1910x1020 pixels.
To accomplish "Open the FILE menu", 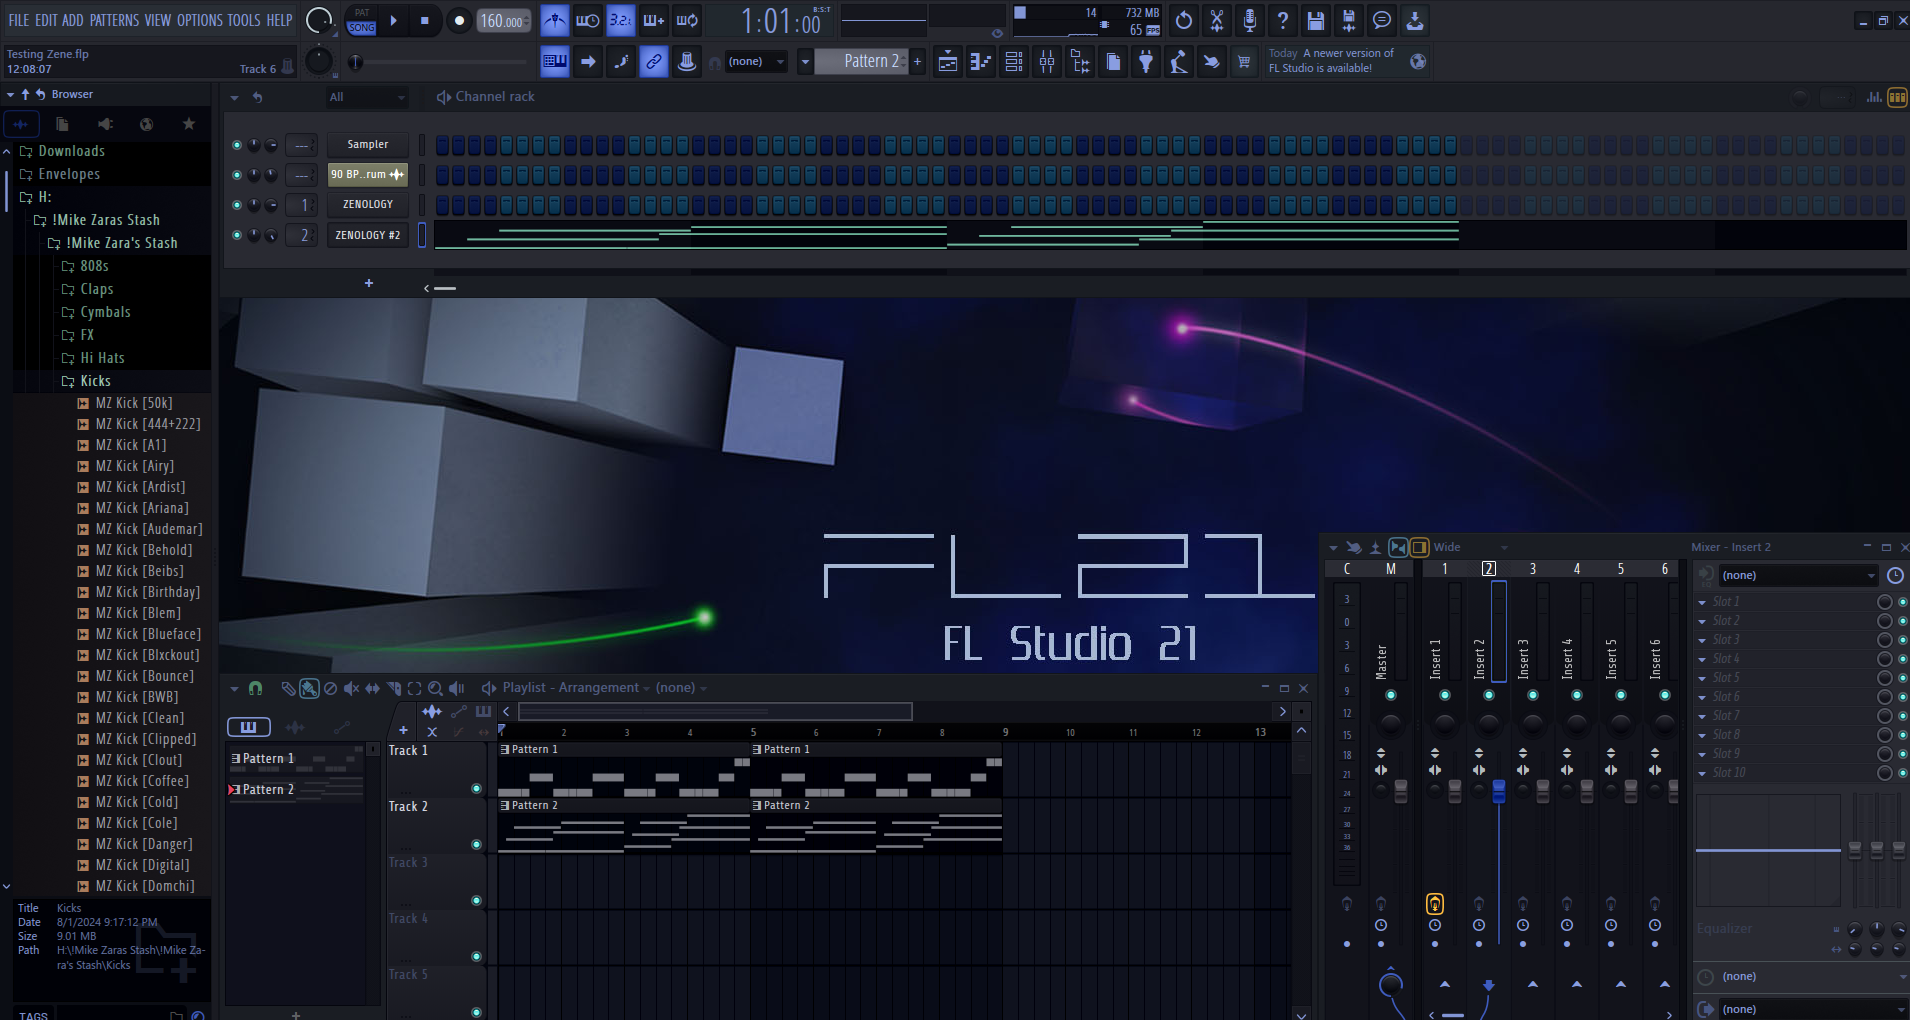I will [x=19, y=20].
